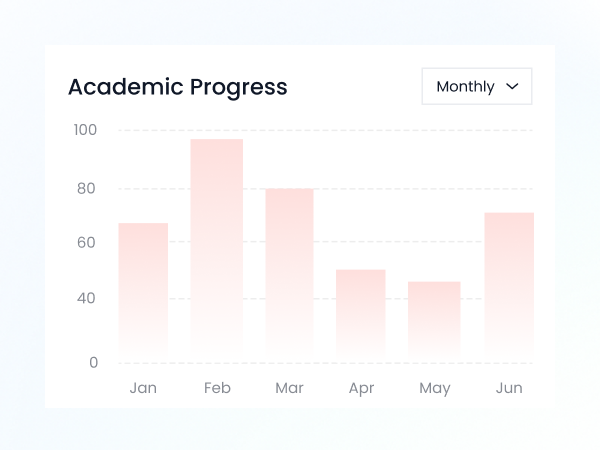The height and width of the screenshot is (450, 600).
Task: Click the Academic Progress title
Action: point(177,87)
